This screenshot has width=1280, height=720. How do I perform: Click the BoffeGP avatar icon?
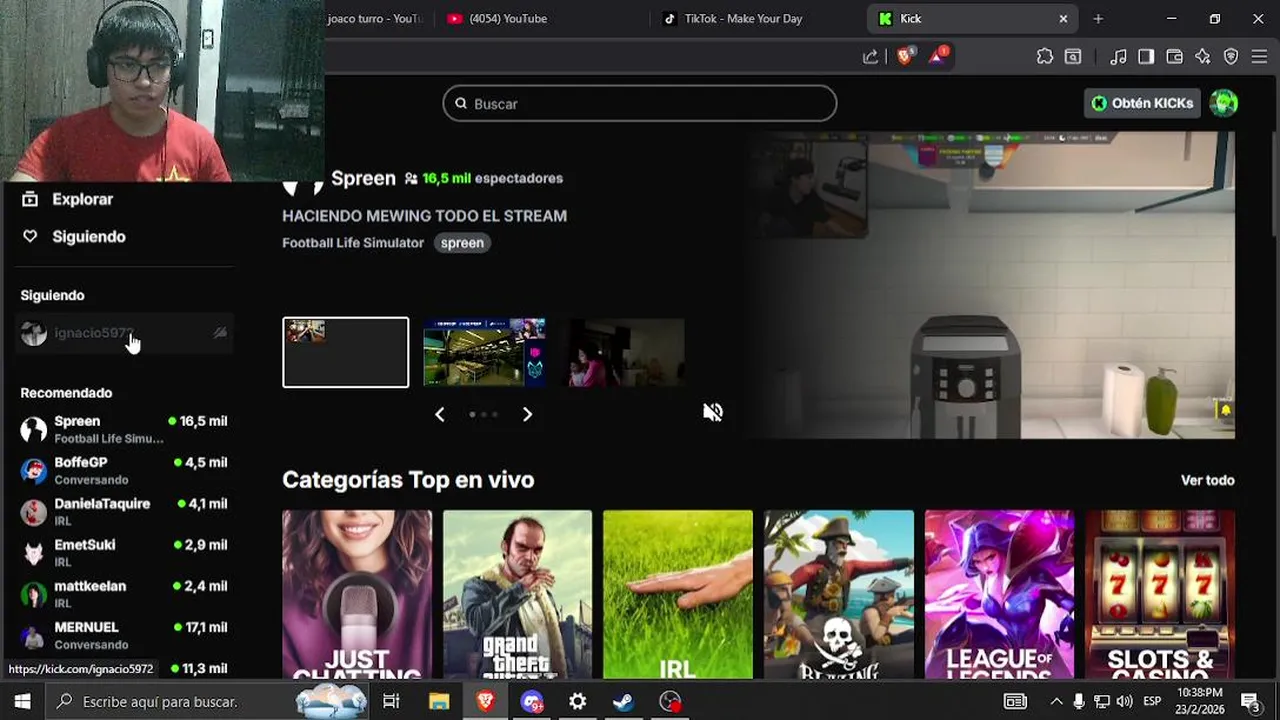[x=34, y=470]
